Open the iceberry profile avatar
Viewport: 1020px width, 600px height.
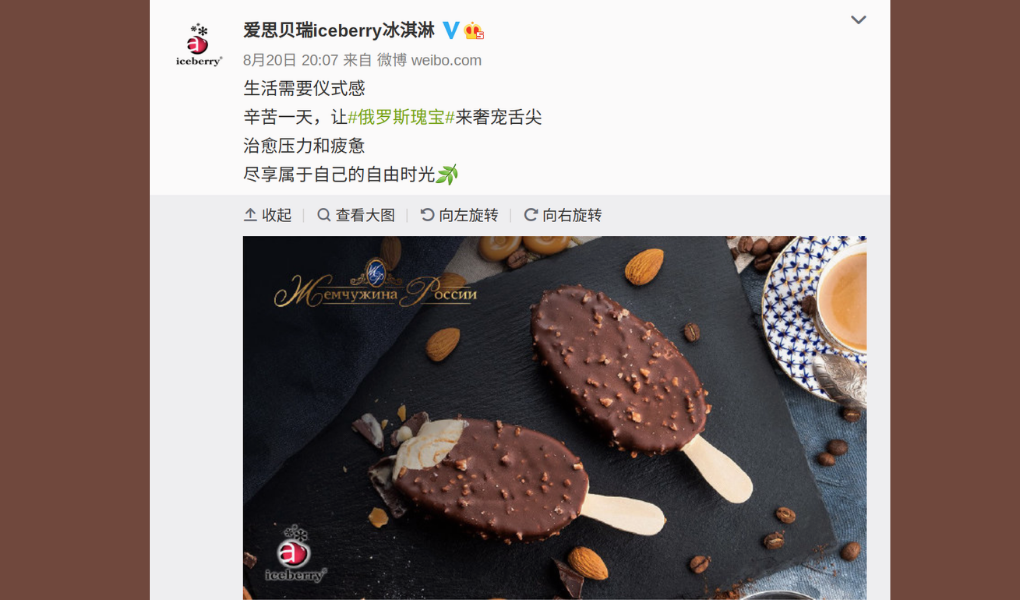(x=198, y=44)
